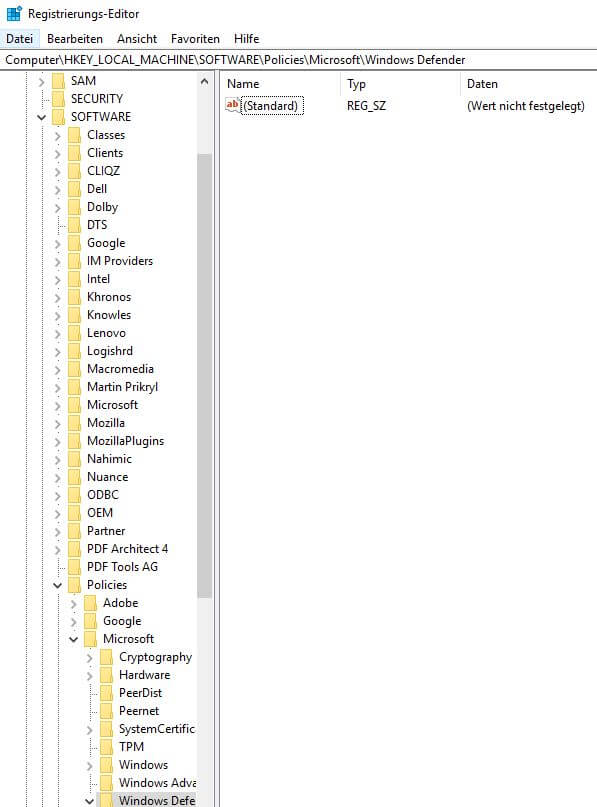Open the Ansicht menu

coord(137,39)
